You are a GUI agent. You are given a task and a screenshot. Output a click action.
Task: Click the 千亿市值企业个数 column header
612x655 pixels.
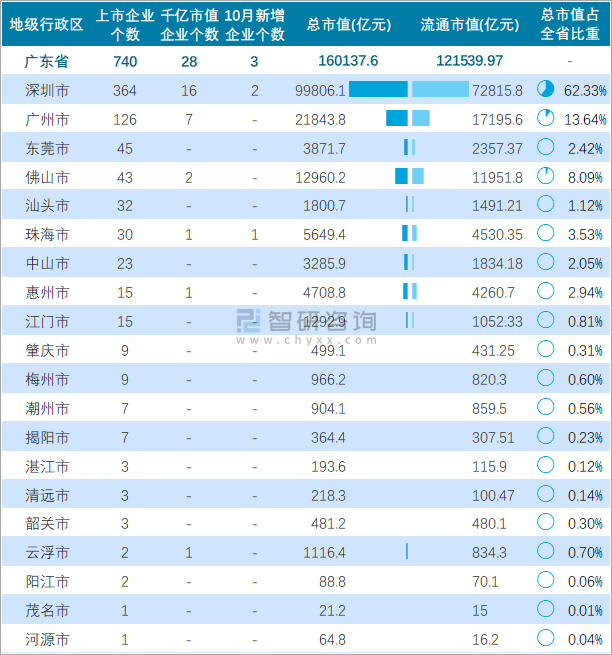pyautogui.click(x=190, y=24)
